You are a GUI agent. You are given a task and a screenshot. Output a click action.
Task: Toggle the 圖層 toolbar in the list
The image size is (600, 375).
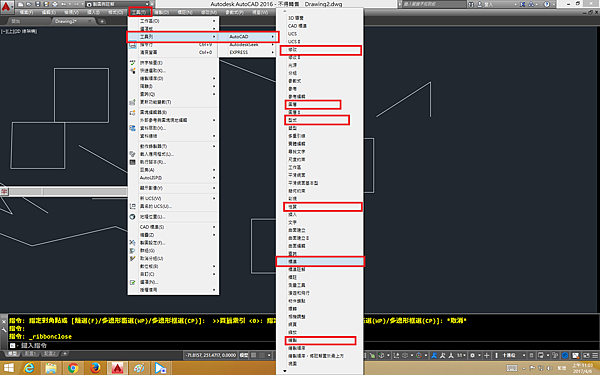320,104
